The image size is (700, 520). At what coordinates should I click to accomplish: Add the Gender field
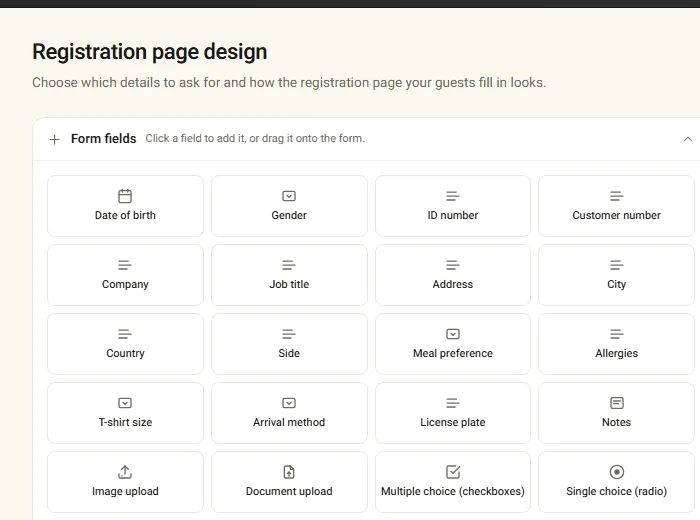pyautogui.click(x=289, y=206)
